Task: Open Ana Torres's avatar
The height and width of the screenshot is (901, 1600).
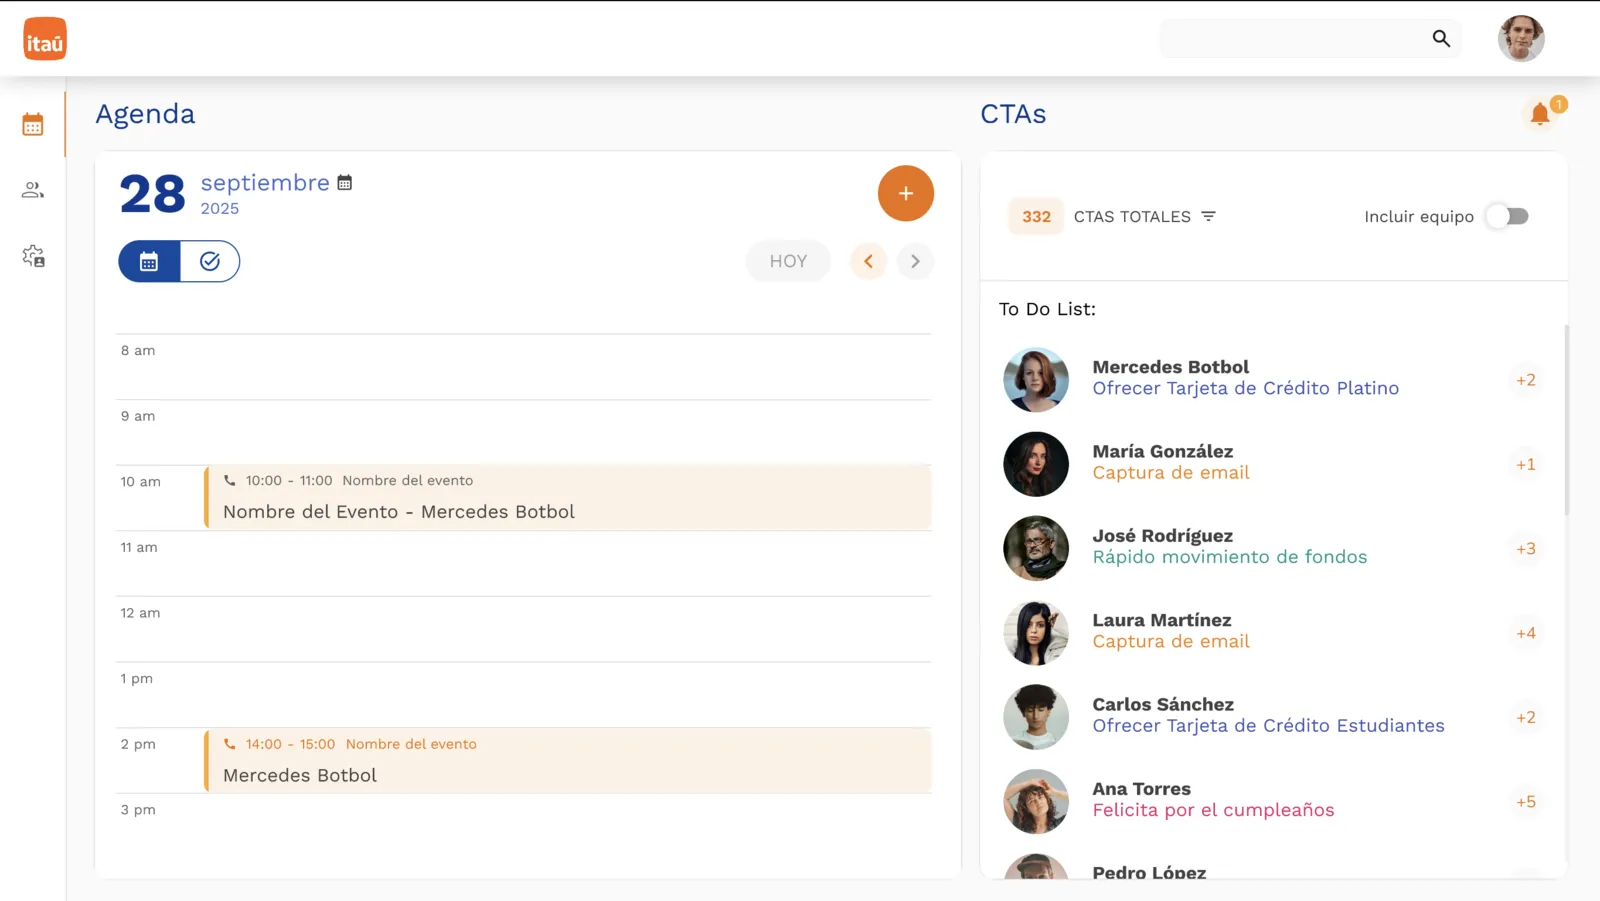Action: [x=1036, y=802]
